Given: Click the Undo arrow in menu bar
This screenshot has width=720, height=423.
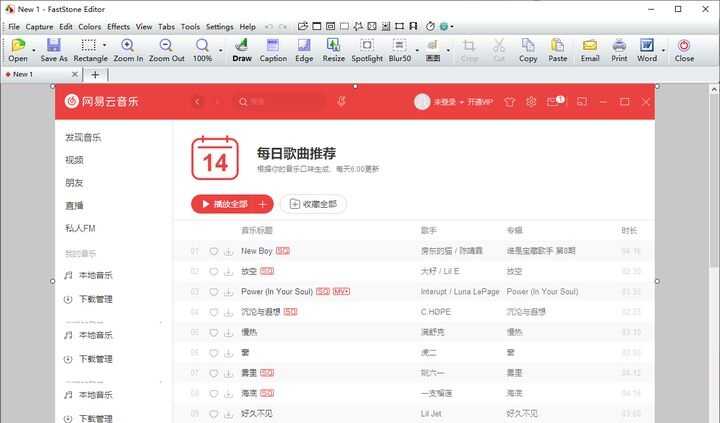Looking at the screenshot, I should point(269,27).
